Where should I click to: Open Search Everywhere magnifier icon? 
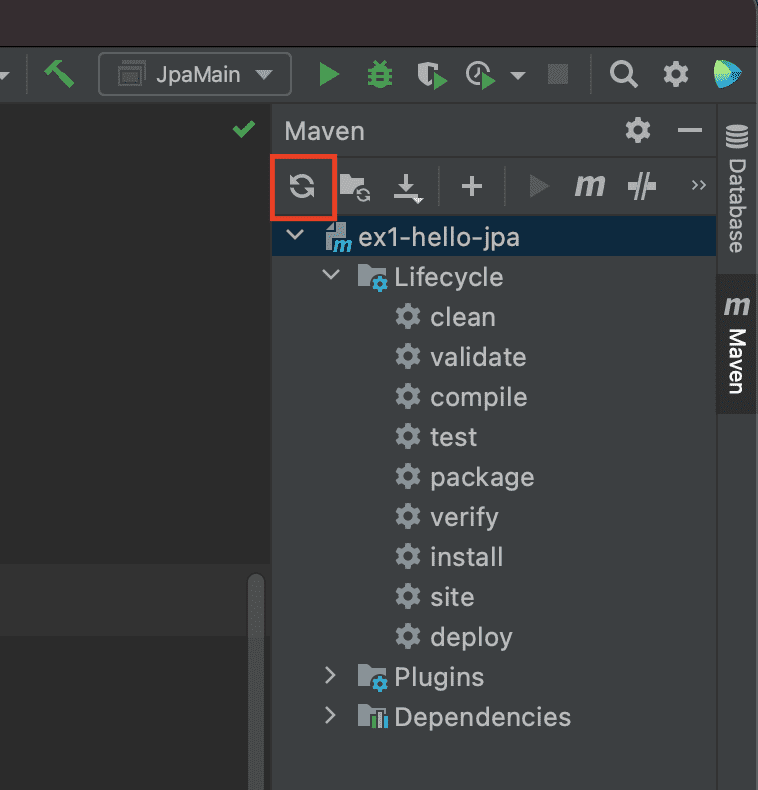[x=623, y=75]
